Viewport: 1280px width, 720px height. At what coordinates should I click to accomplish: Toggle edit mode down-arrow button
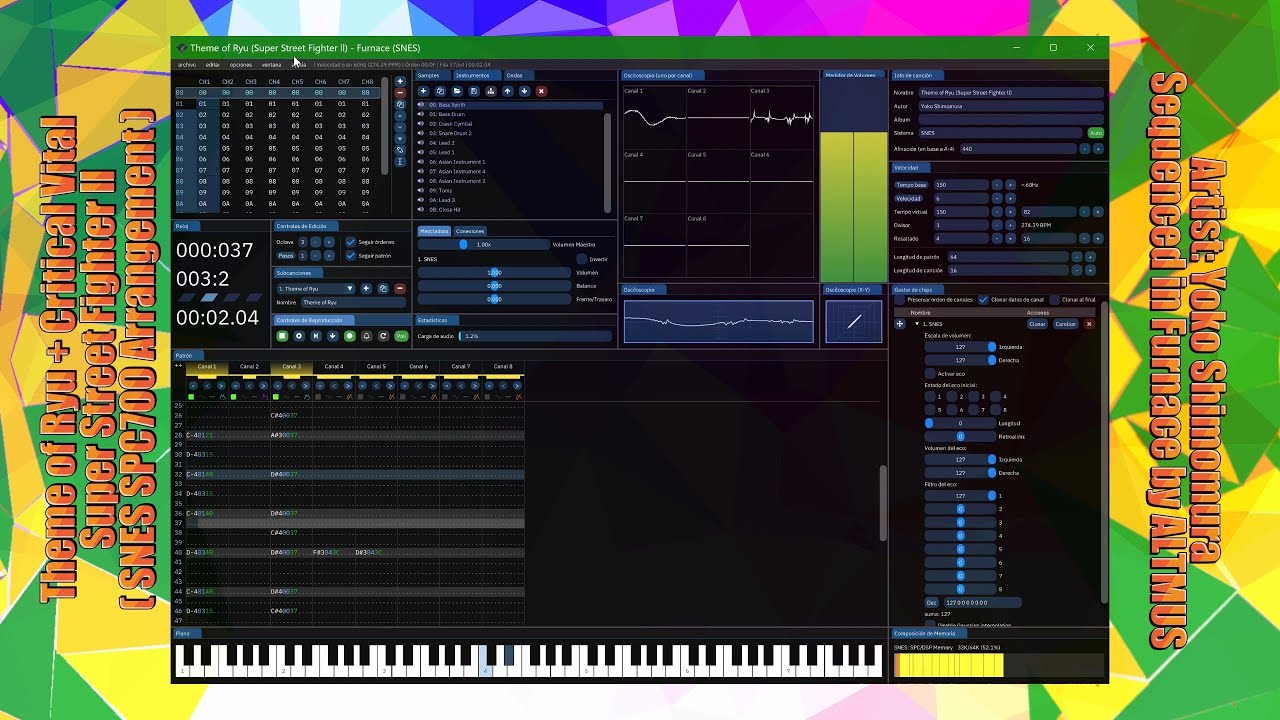333,336
